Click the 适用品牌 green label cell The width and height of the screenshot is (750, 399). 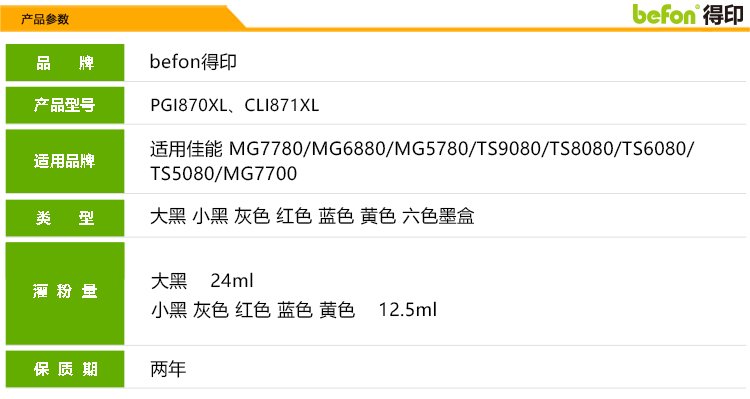tap(65, 161)
